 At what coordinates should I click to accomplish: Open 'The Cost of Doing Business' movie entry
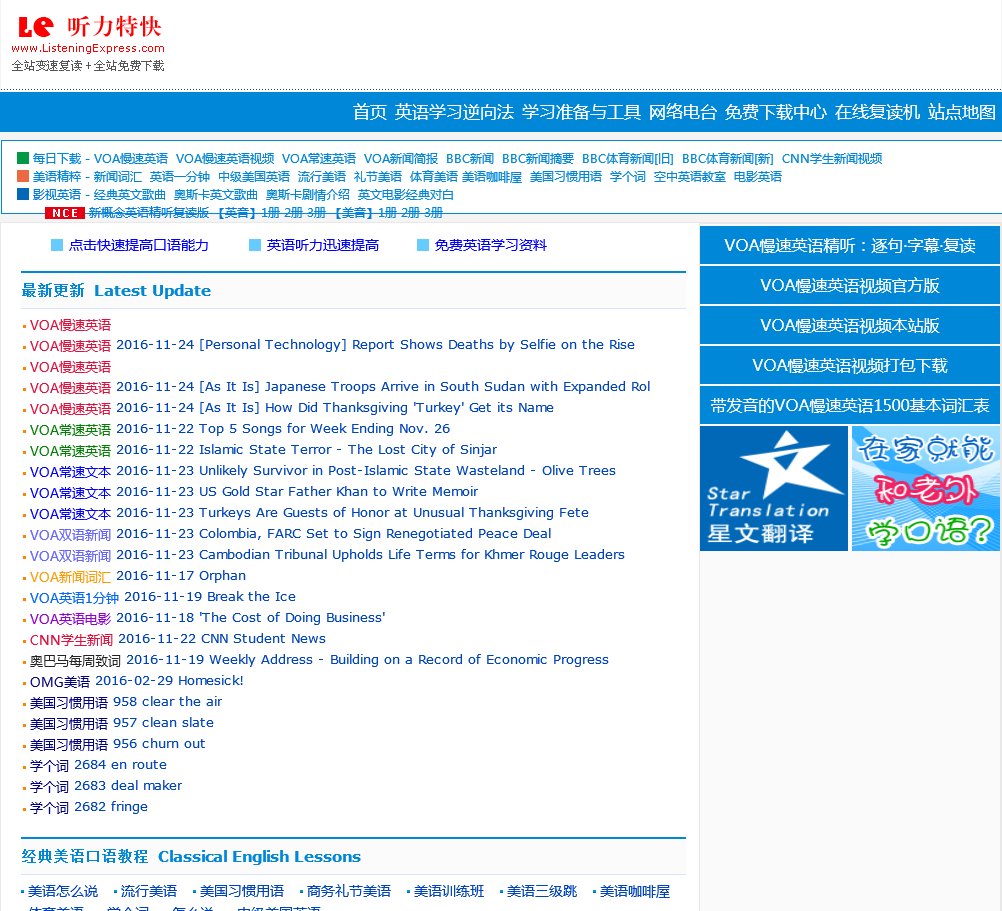coord(250,618)
